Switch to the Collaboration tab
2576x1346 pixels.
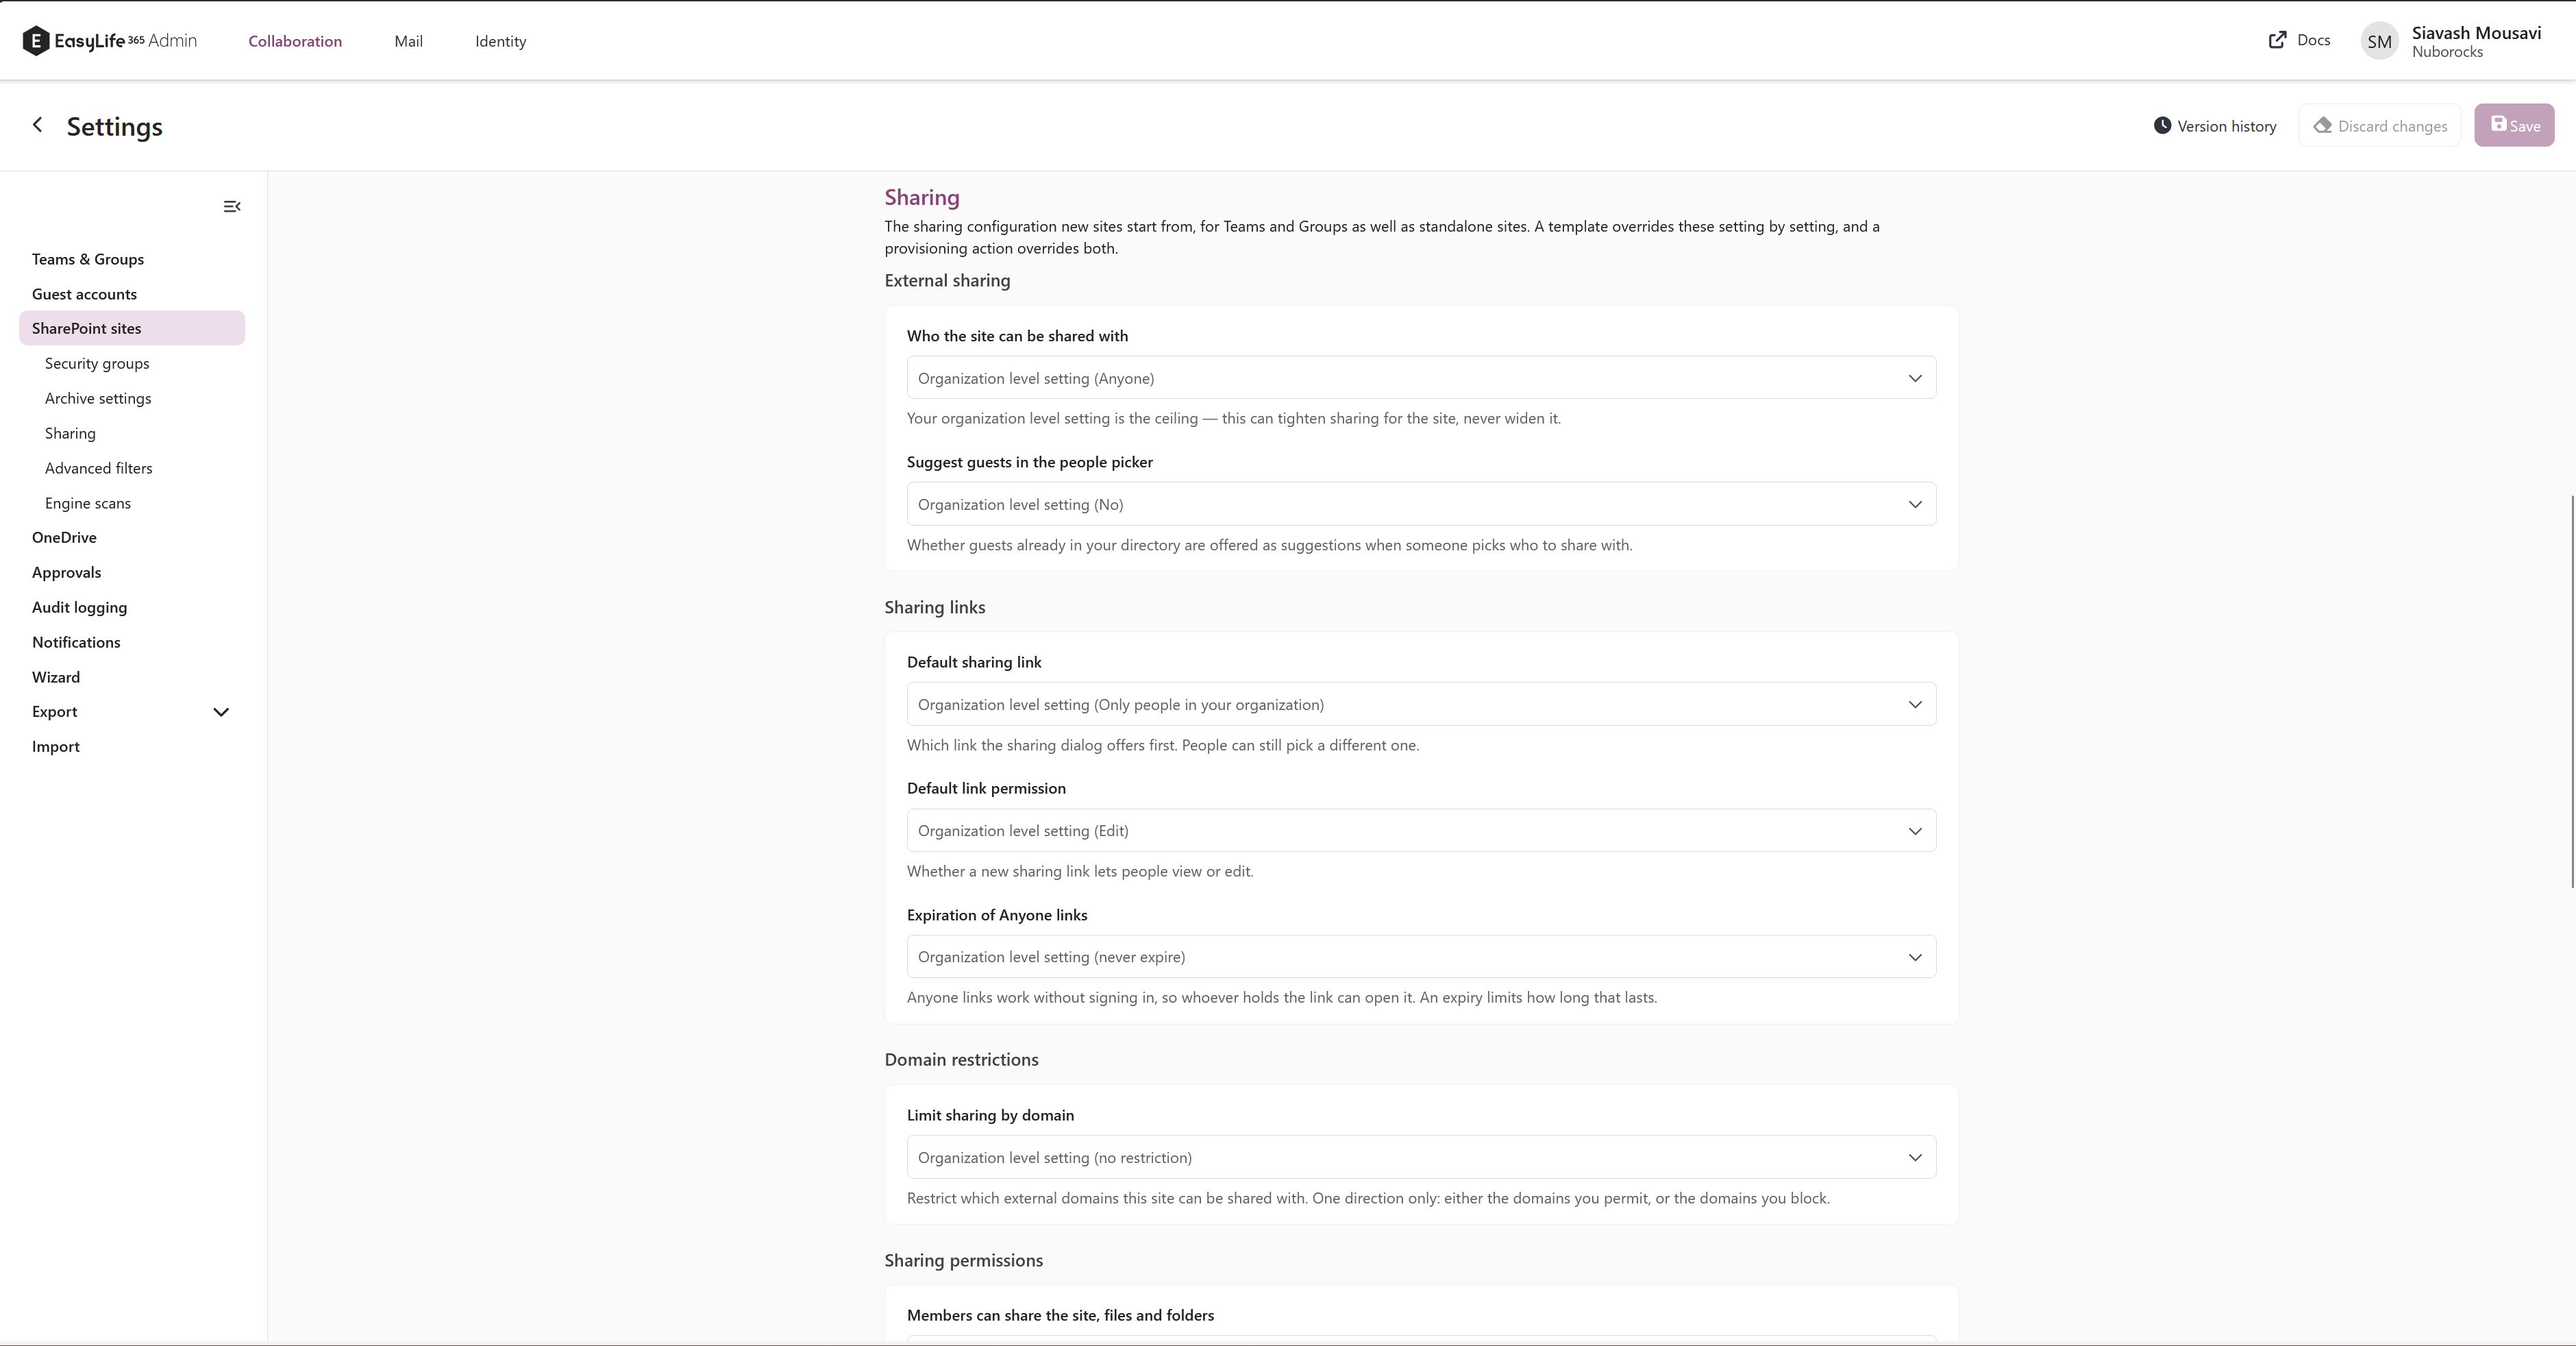[x=295, y=41]
